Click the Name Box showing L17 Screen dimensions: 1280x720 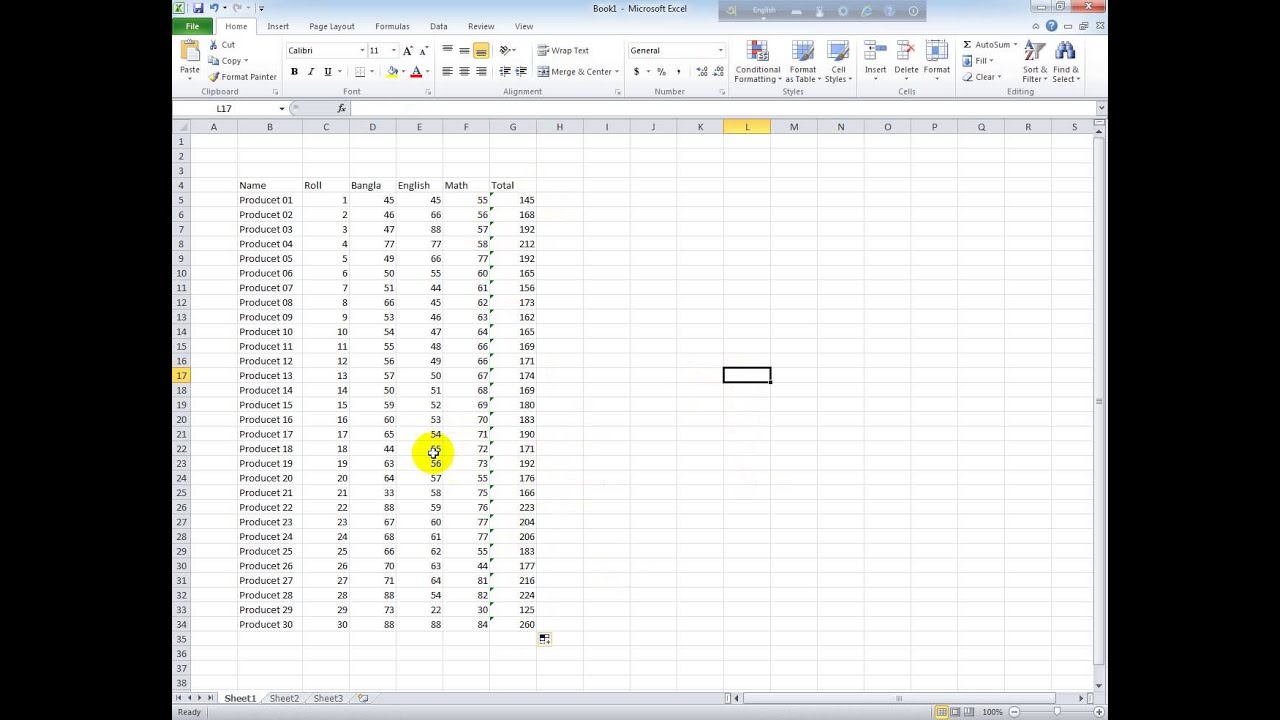(x=225, y=108)
